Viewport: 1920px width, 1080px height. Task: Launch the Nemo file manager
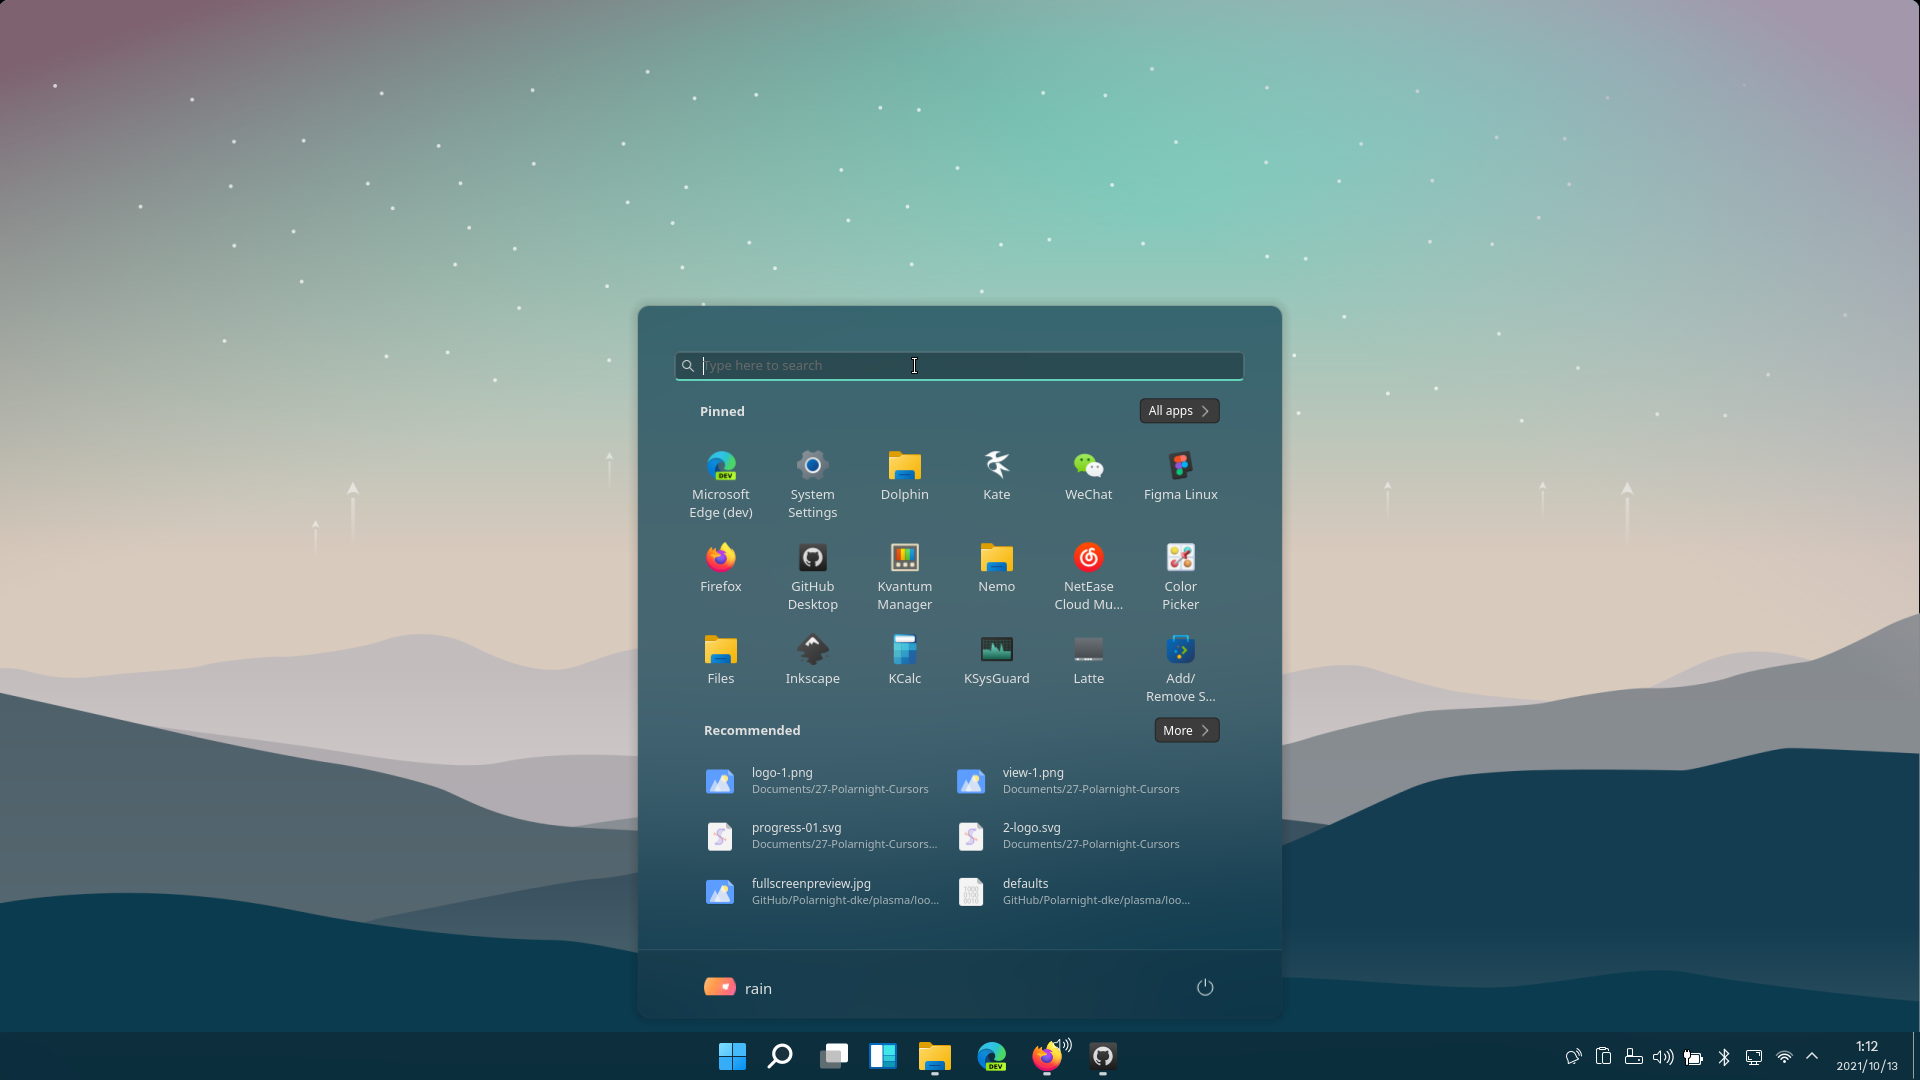coord(996,568)
